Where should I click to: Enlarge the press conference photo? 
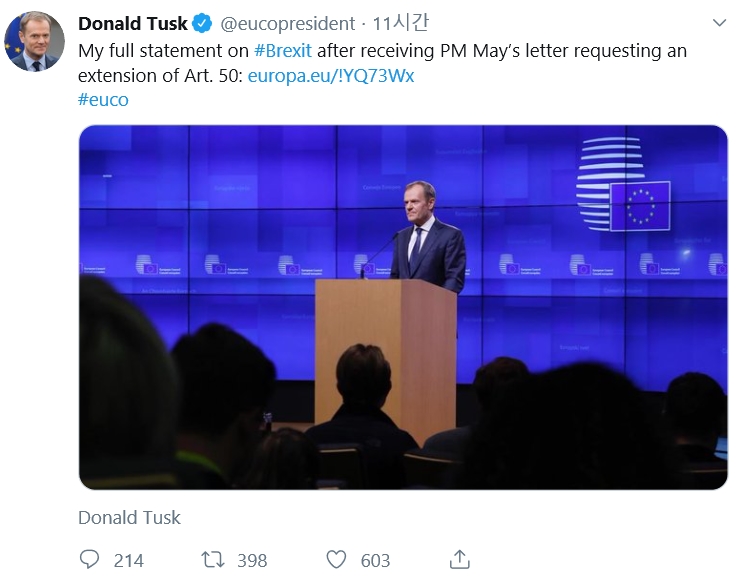(x=403, y=306)
